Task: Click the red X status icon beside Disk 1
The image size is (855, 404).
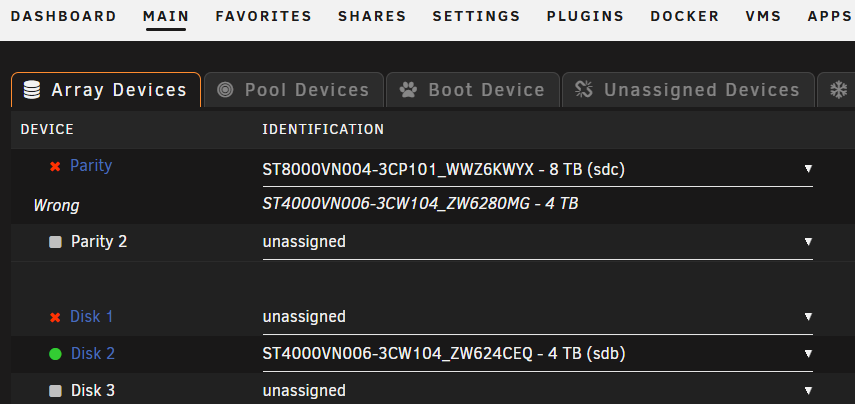Action: coord(55,317)
